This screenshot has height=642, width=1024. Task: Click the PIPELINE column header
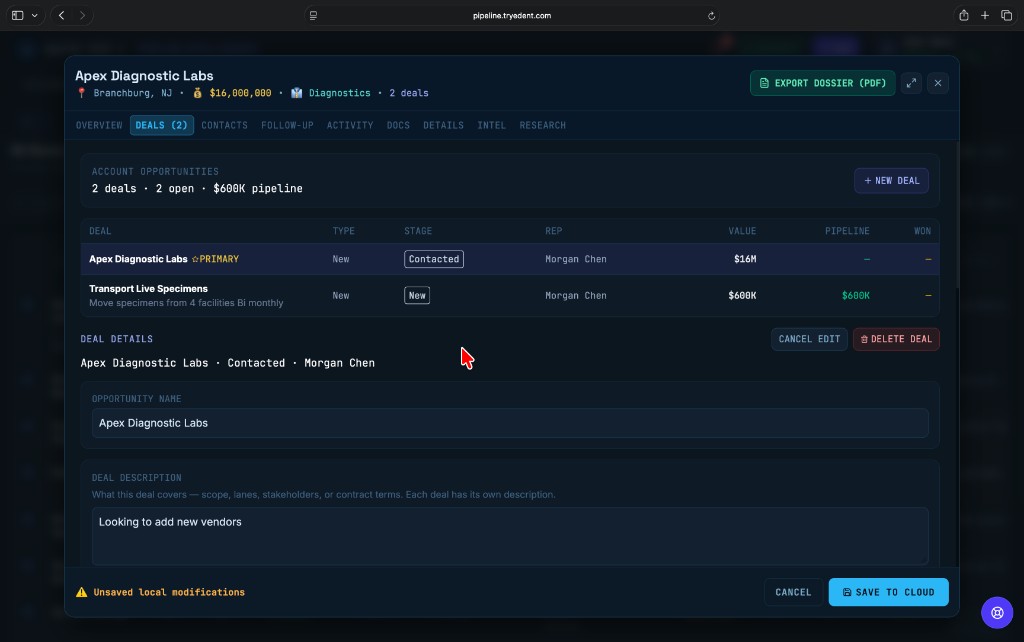(x=847, y=231)
